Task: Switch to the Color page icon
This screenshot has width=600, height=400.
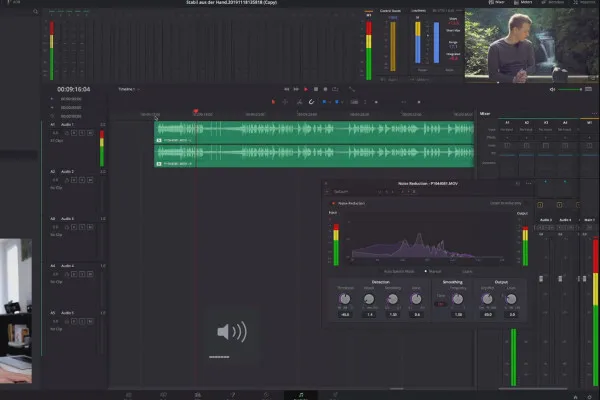Action: [266, 395]
